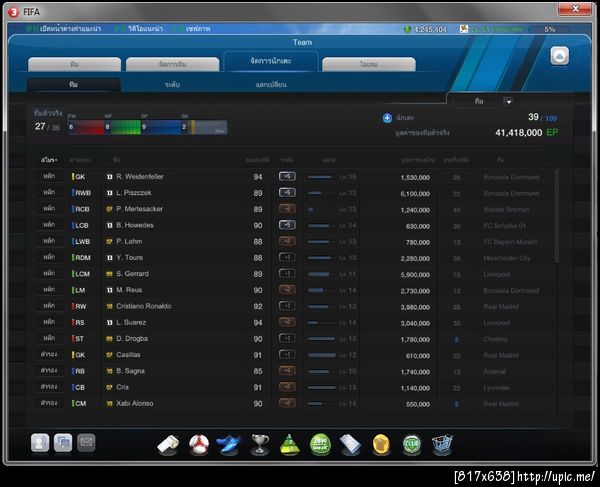Click the F2 video guide link in top bar

coord(139,29)
